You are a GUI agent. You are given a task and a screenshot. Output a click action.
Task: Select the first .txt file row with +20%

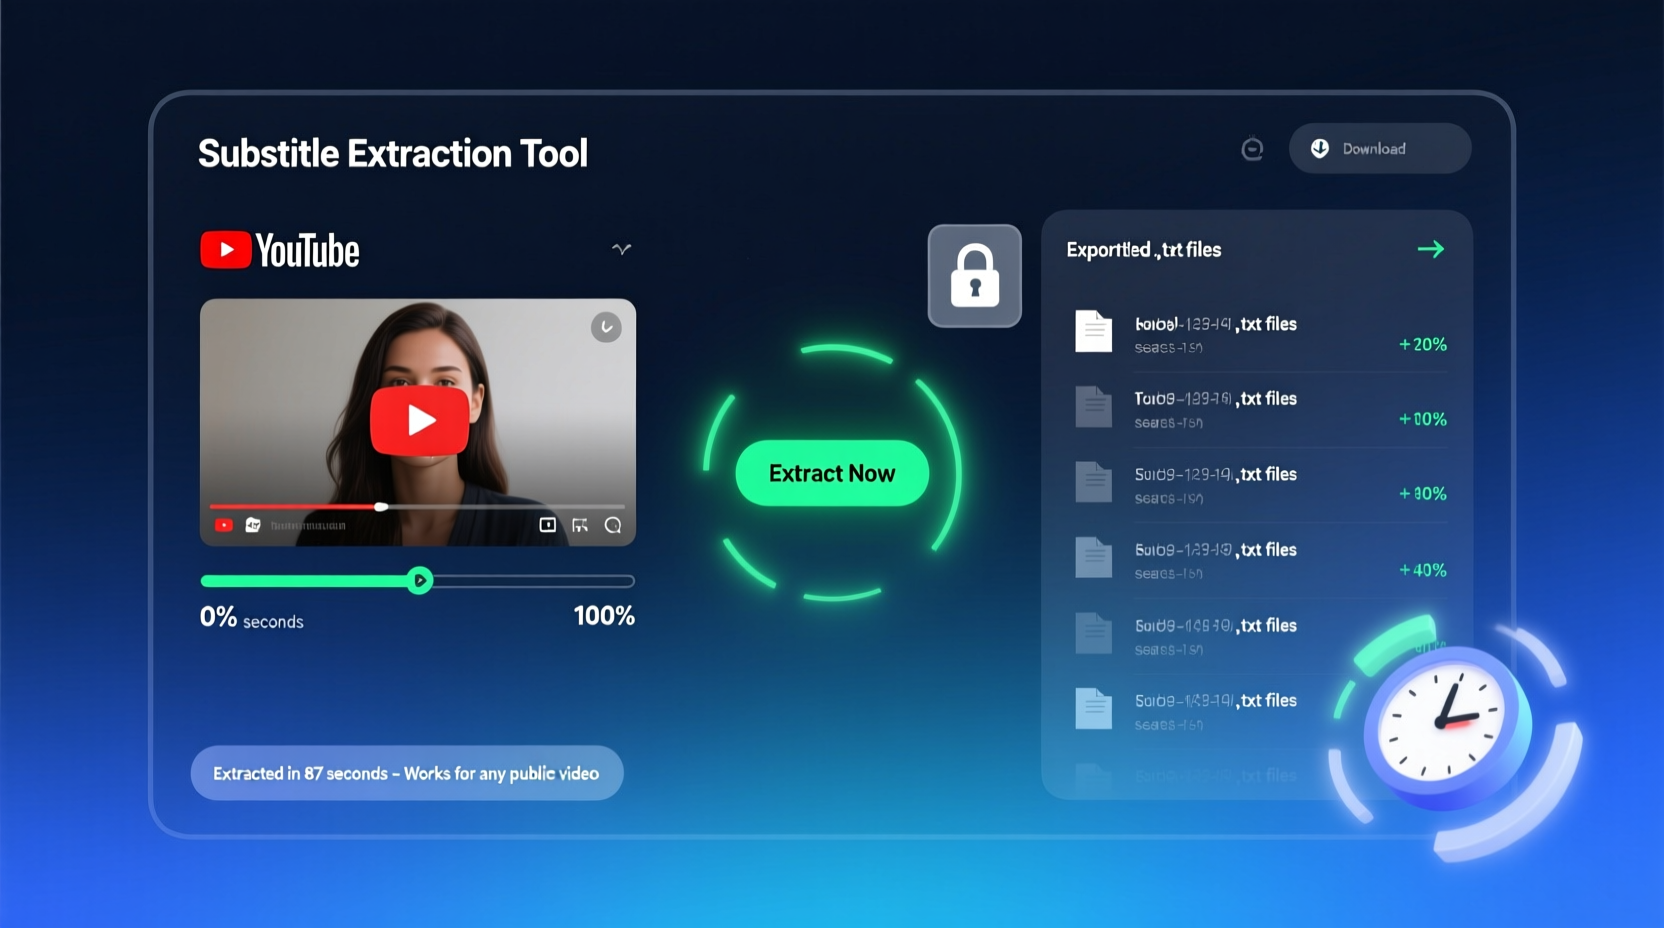coord(1260,334)
